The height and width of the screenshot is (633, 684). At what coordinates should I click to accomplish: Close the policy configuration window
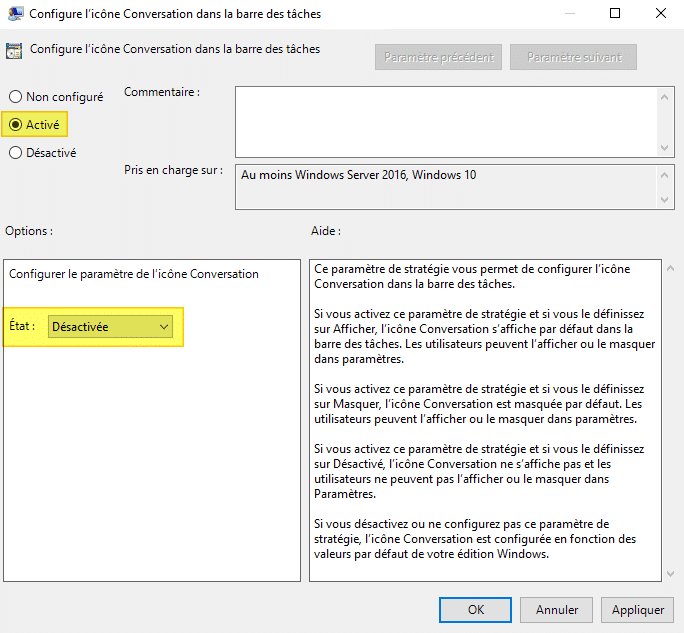(661, 14)
